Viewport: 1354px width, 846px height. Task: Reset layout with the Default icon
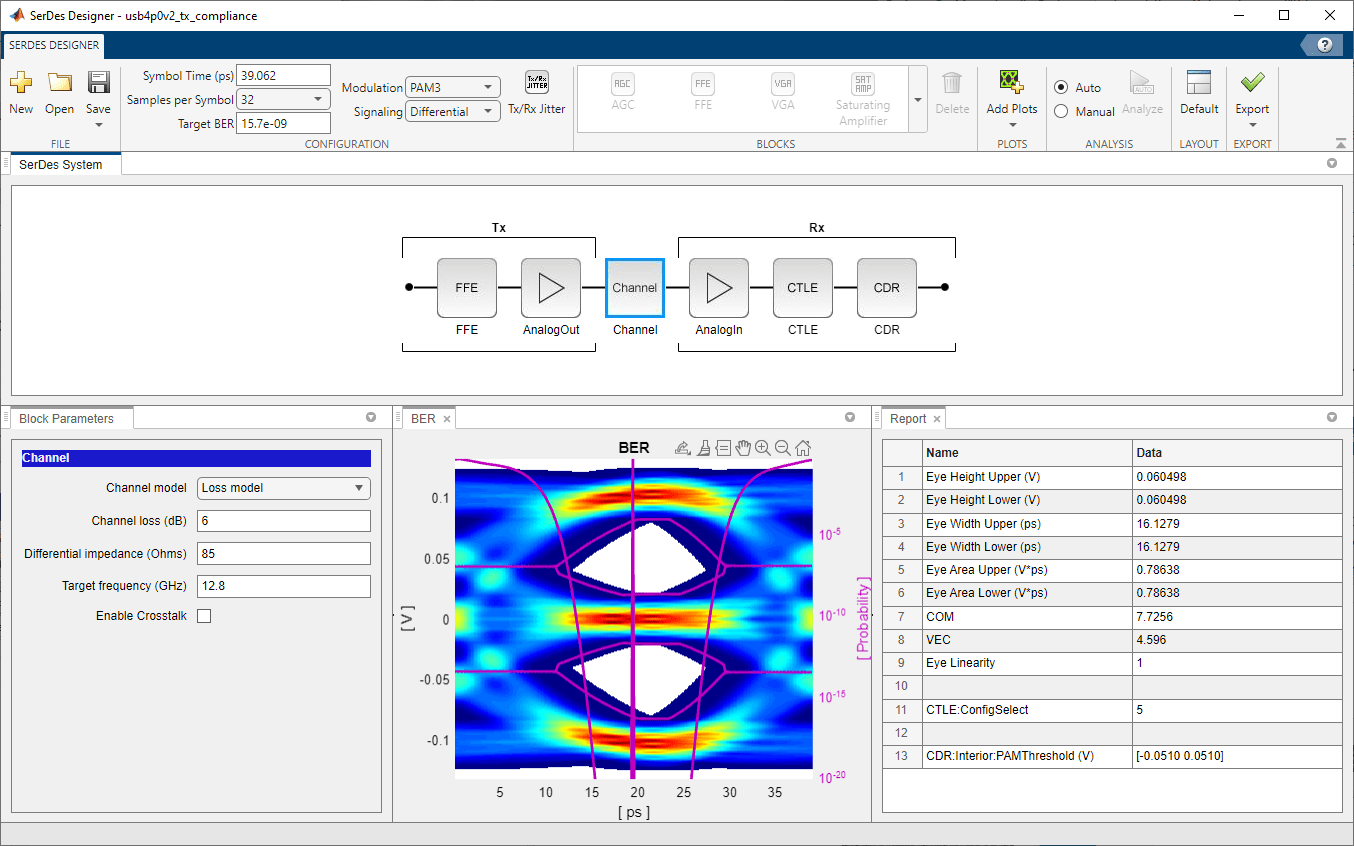click(x=1199, y=83)
